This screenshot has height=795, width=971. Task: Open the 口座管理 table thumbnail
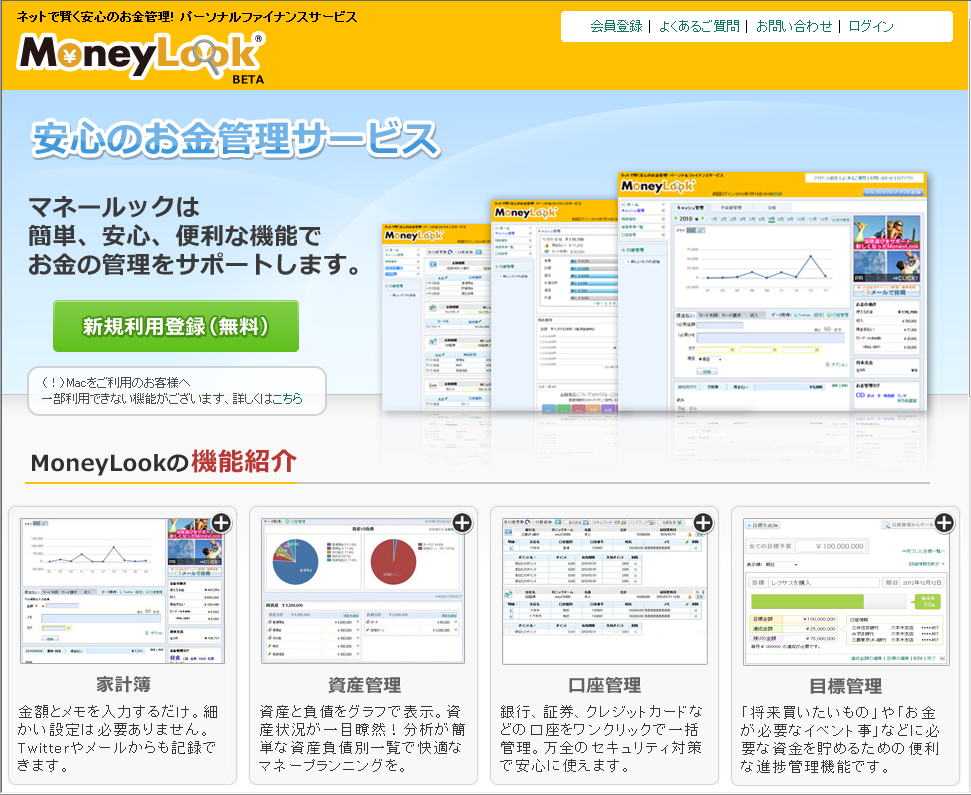pyautogui.click(x=604, y=591)
